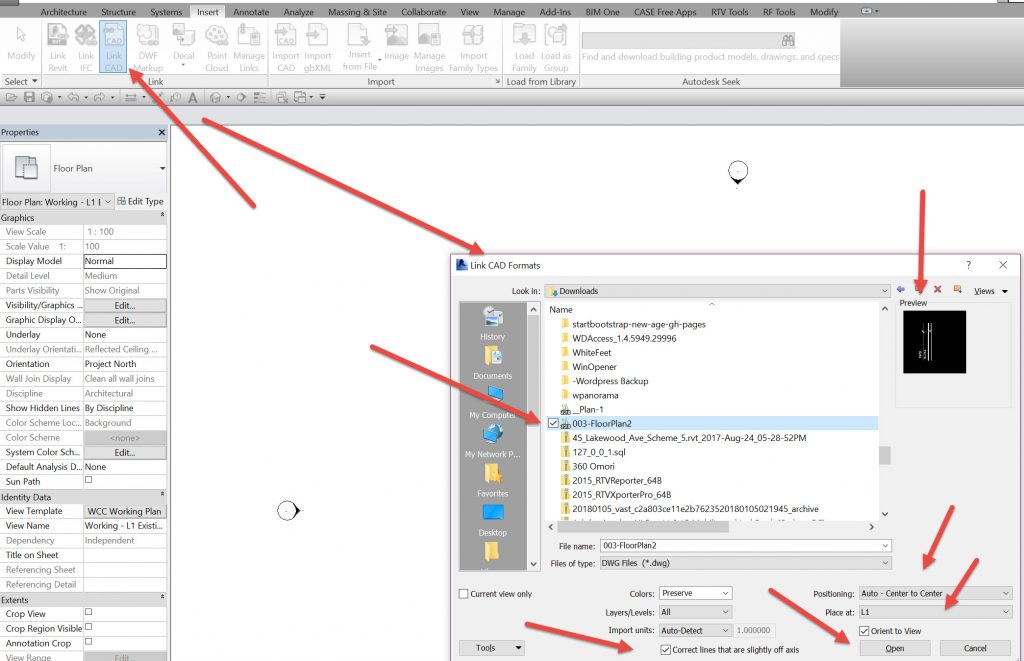Click the Load Family icon

tap(524, 46)
